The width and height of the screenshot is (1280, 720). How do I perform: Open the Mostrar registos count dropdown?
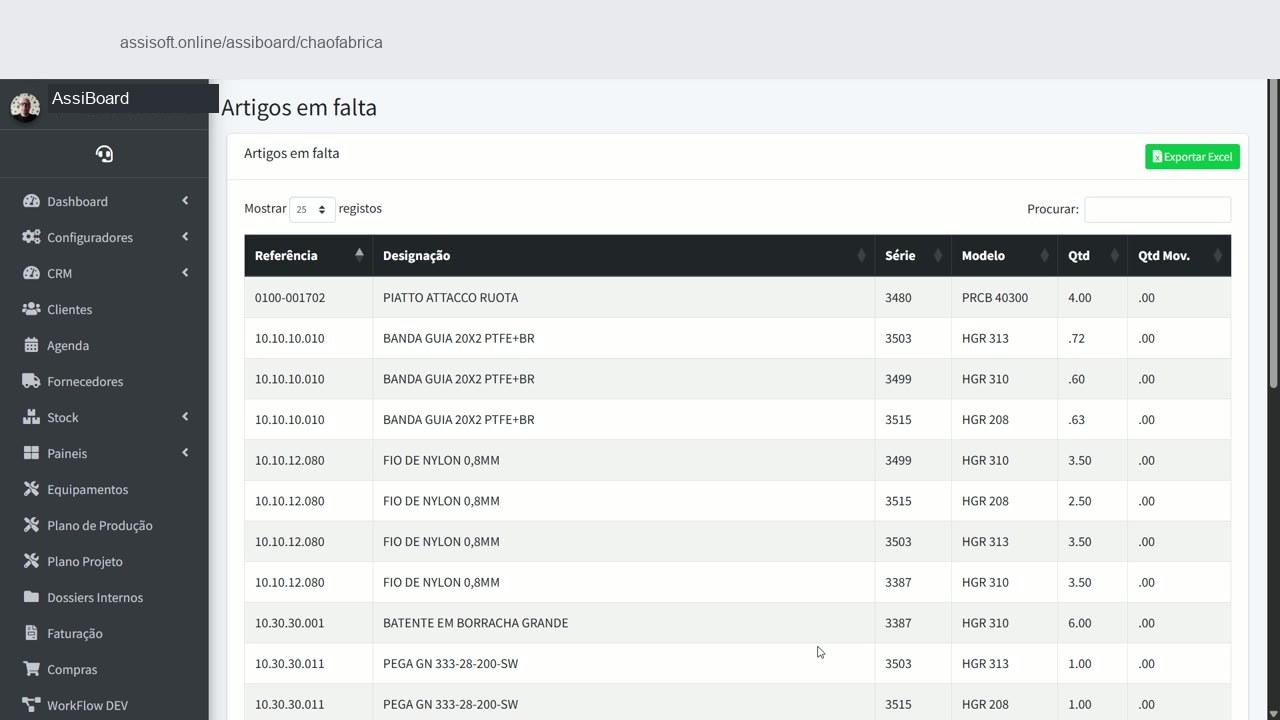312,210
